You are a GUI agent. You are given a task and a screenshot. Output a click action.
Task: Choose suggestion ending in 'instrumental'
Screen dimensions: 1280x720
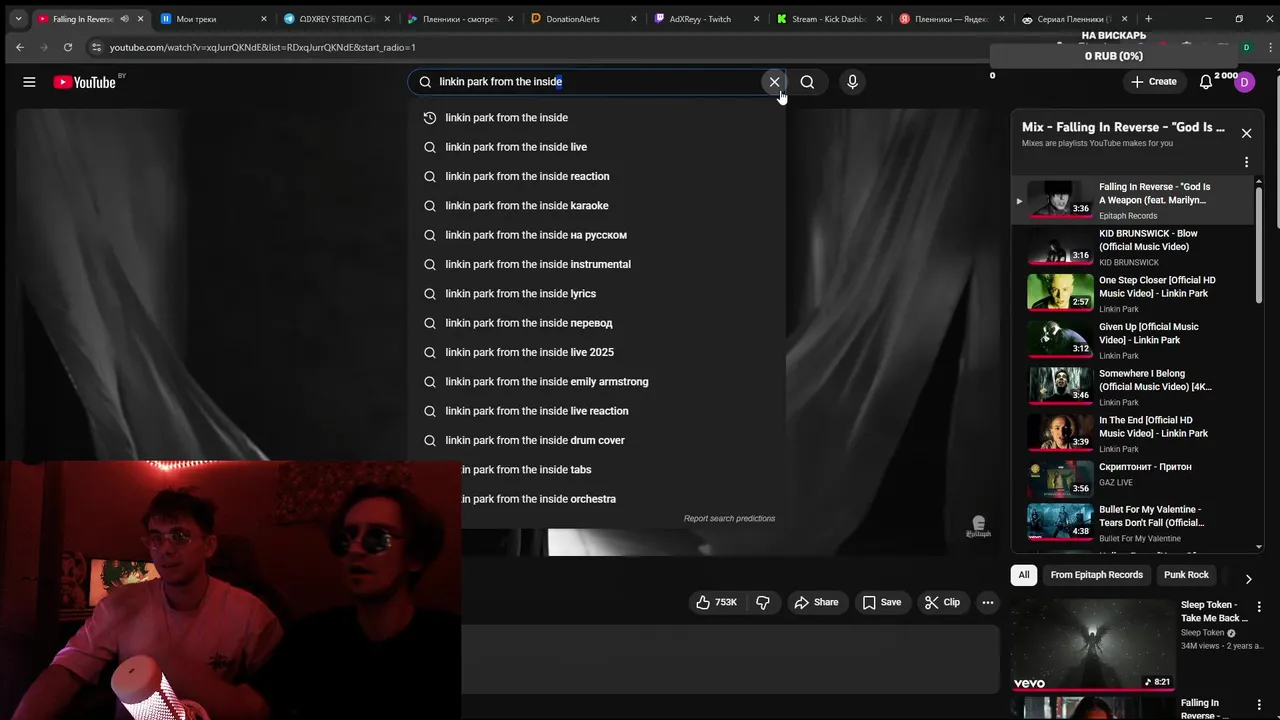click(596, 264)
